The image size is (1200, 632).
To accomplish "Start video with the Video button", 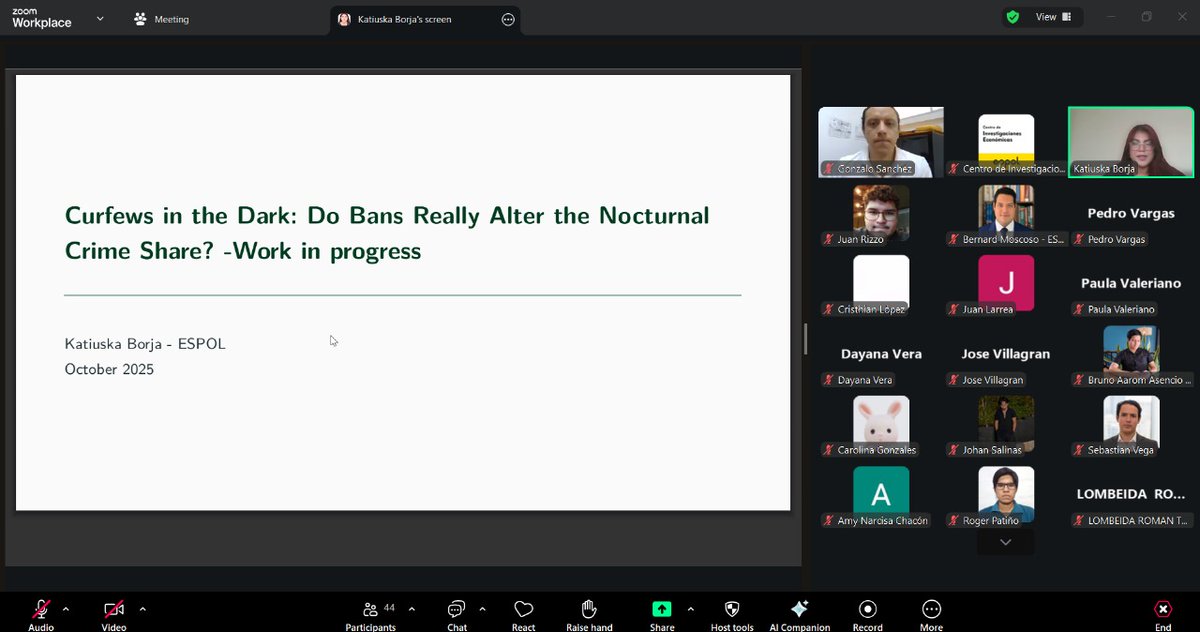I will tap(114, 614).
